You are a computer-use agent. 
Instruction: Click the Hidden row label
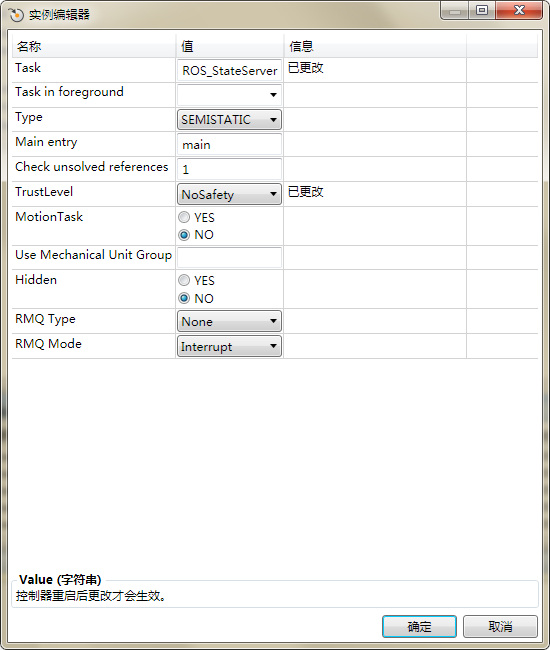pos(36,280)
